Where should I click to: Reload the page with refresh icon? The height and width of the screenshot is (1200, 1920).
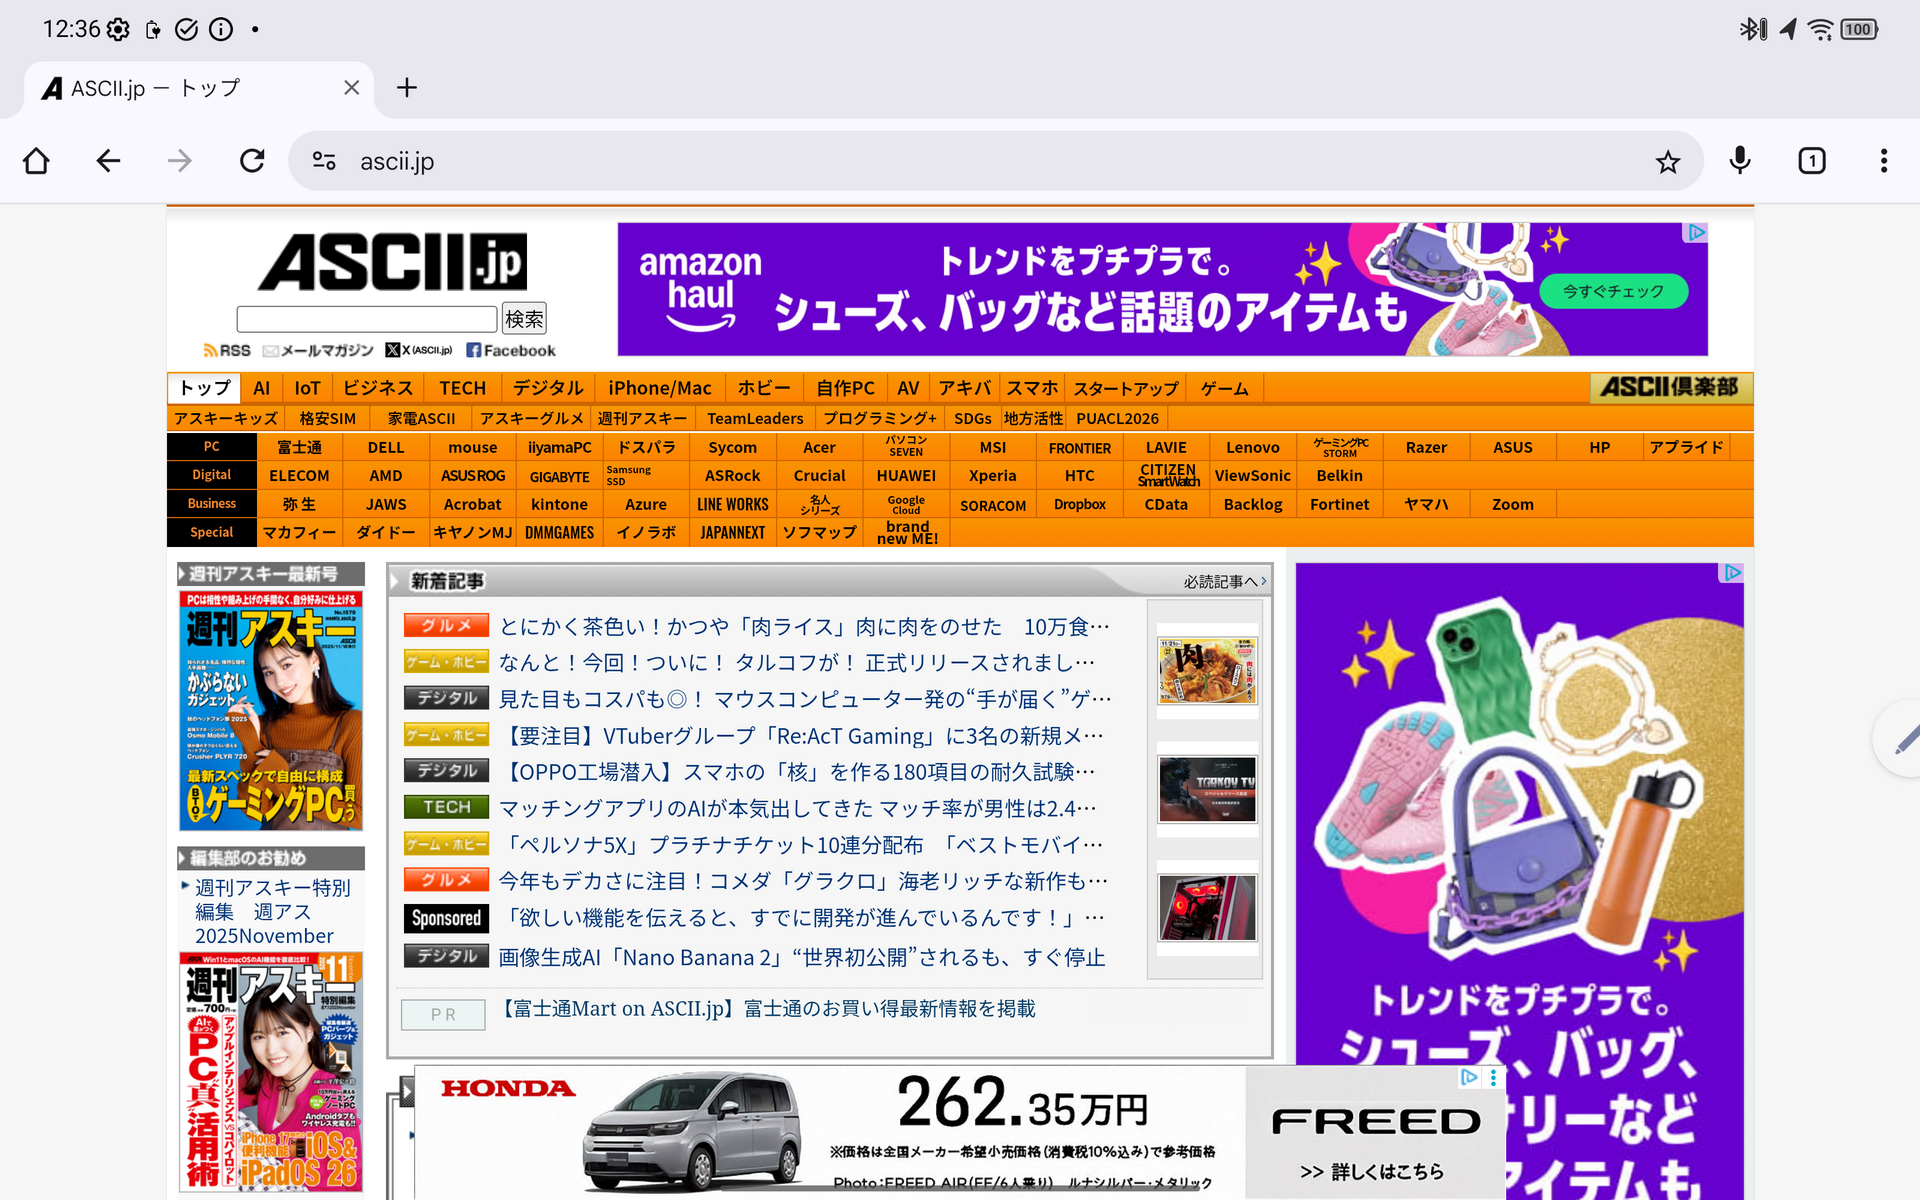pos(252,161)
